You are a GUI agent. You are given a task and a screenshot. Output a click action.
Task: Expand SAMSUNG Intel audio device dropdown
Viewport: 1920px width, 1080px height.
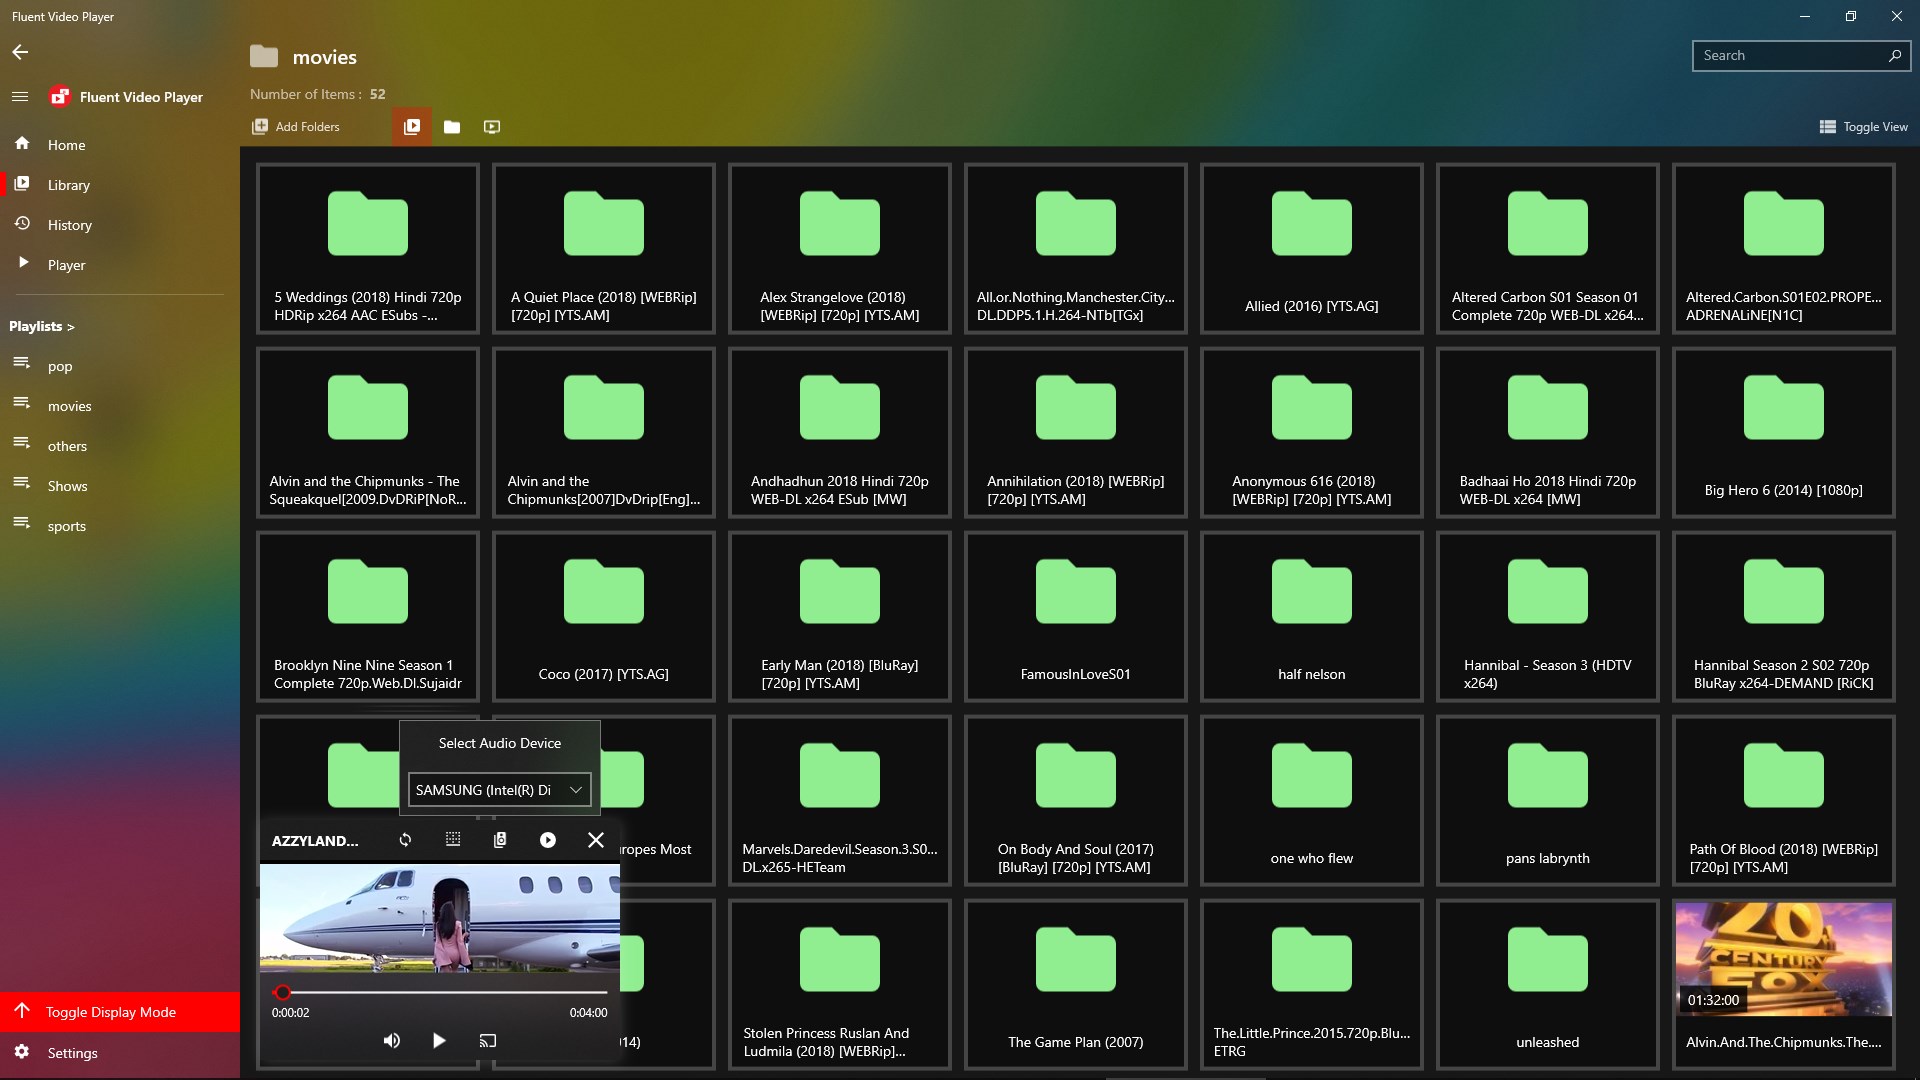pos(575,789)
